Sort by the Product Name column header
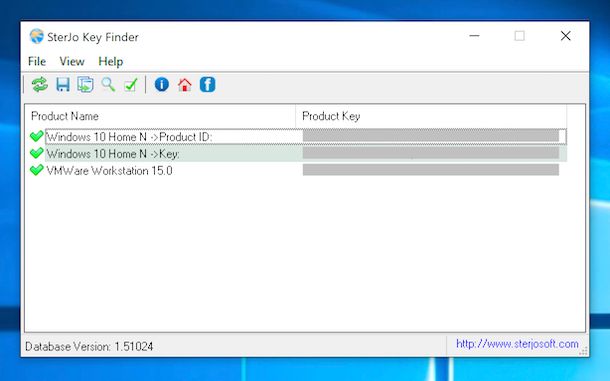Viewport: 610px width, 381px height. [x=160, y=116]
